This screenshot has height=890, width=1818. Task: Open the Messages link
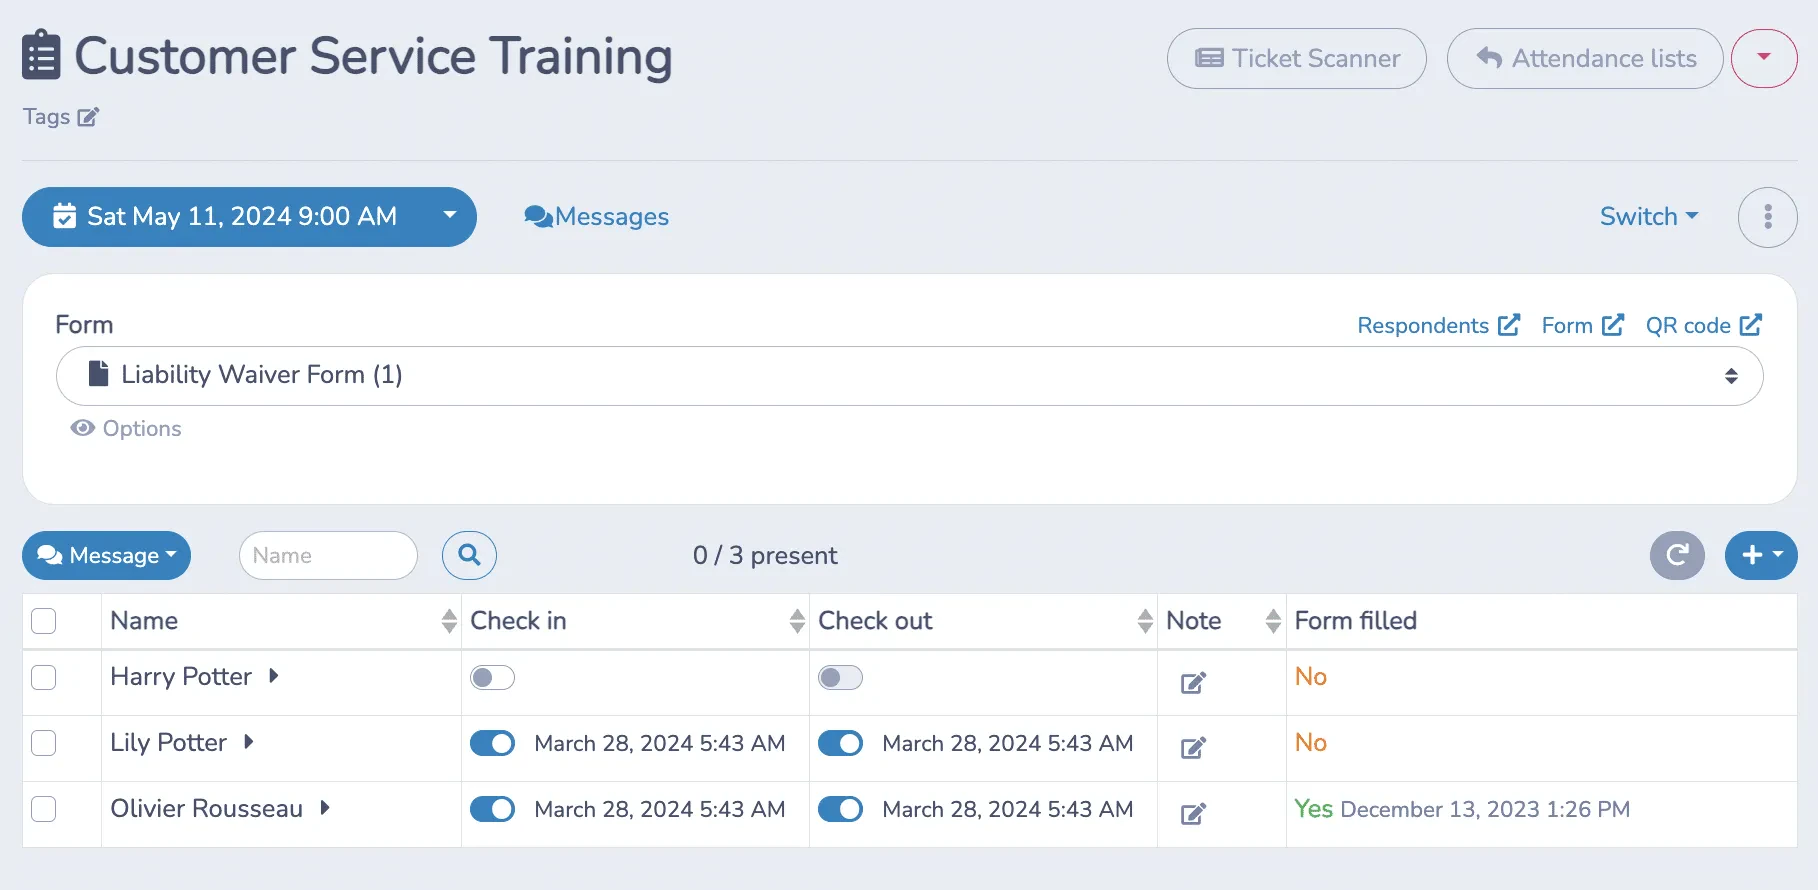point(597,217)
